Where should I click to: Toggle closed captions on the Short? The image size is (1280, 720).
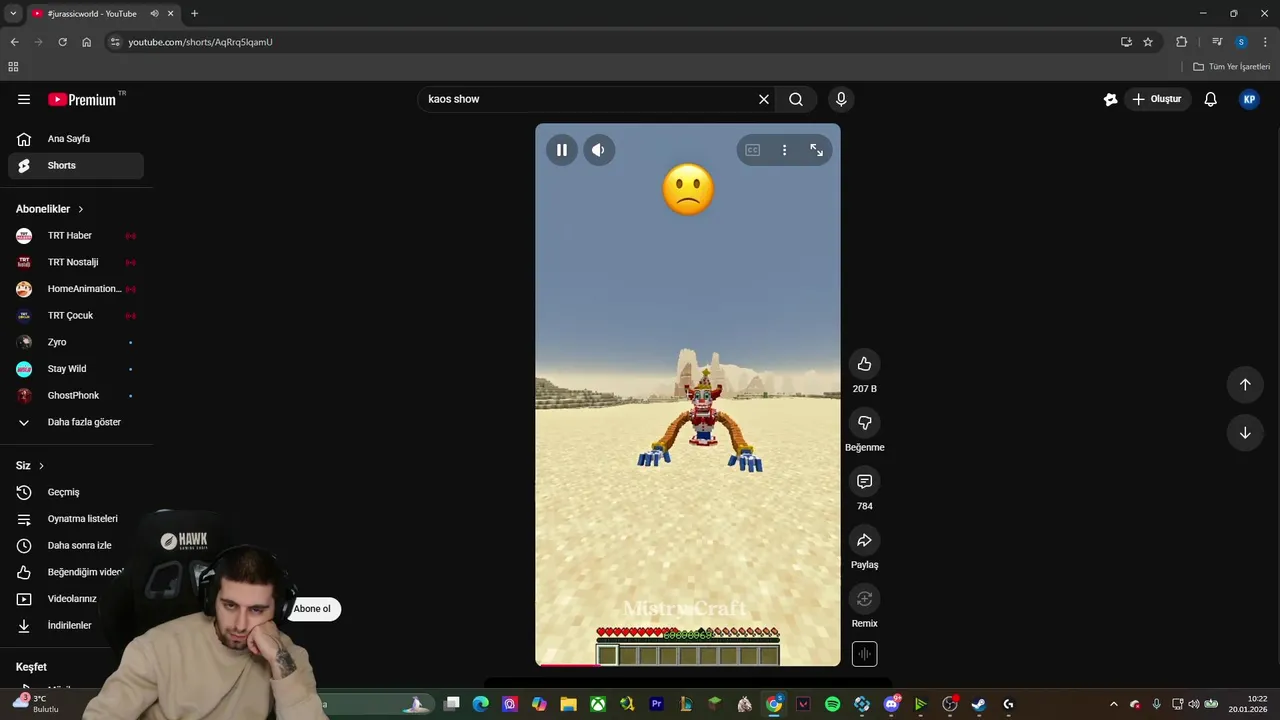tap(753, 150)
